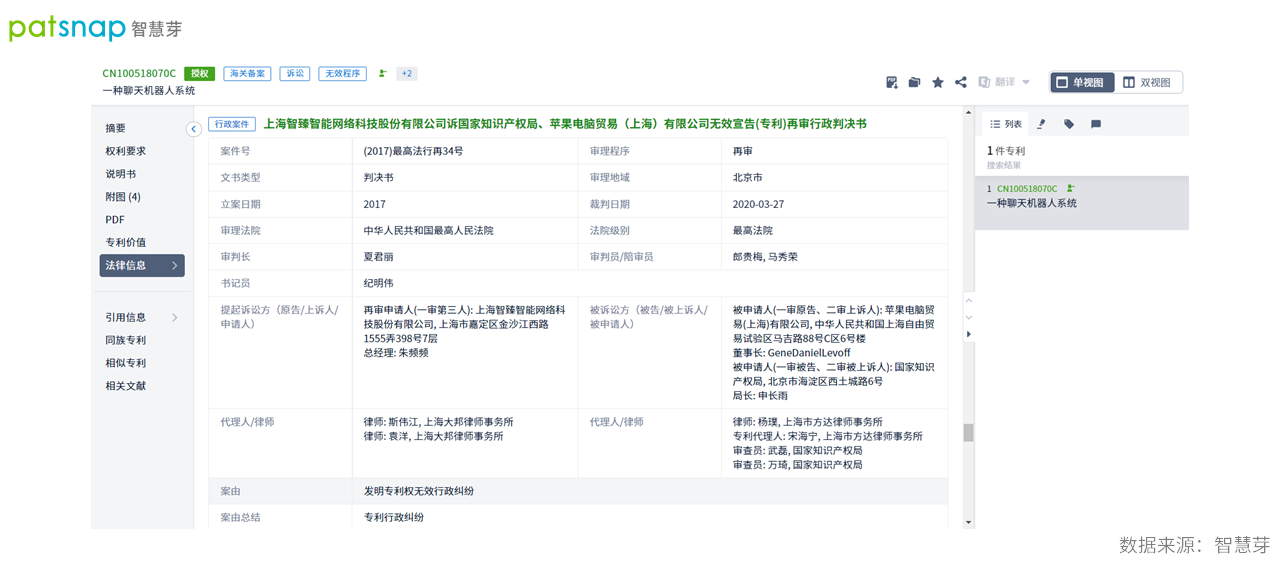
Task: Click patent number CN100518070C in header
Action: (139, 73)
